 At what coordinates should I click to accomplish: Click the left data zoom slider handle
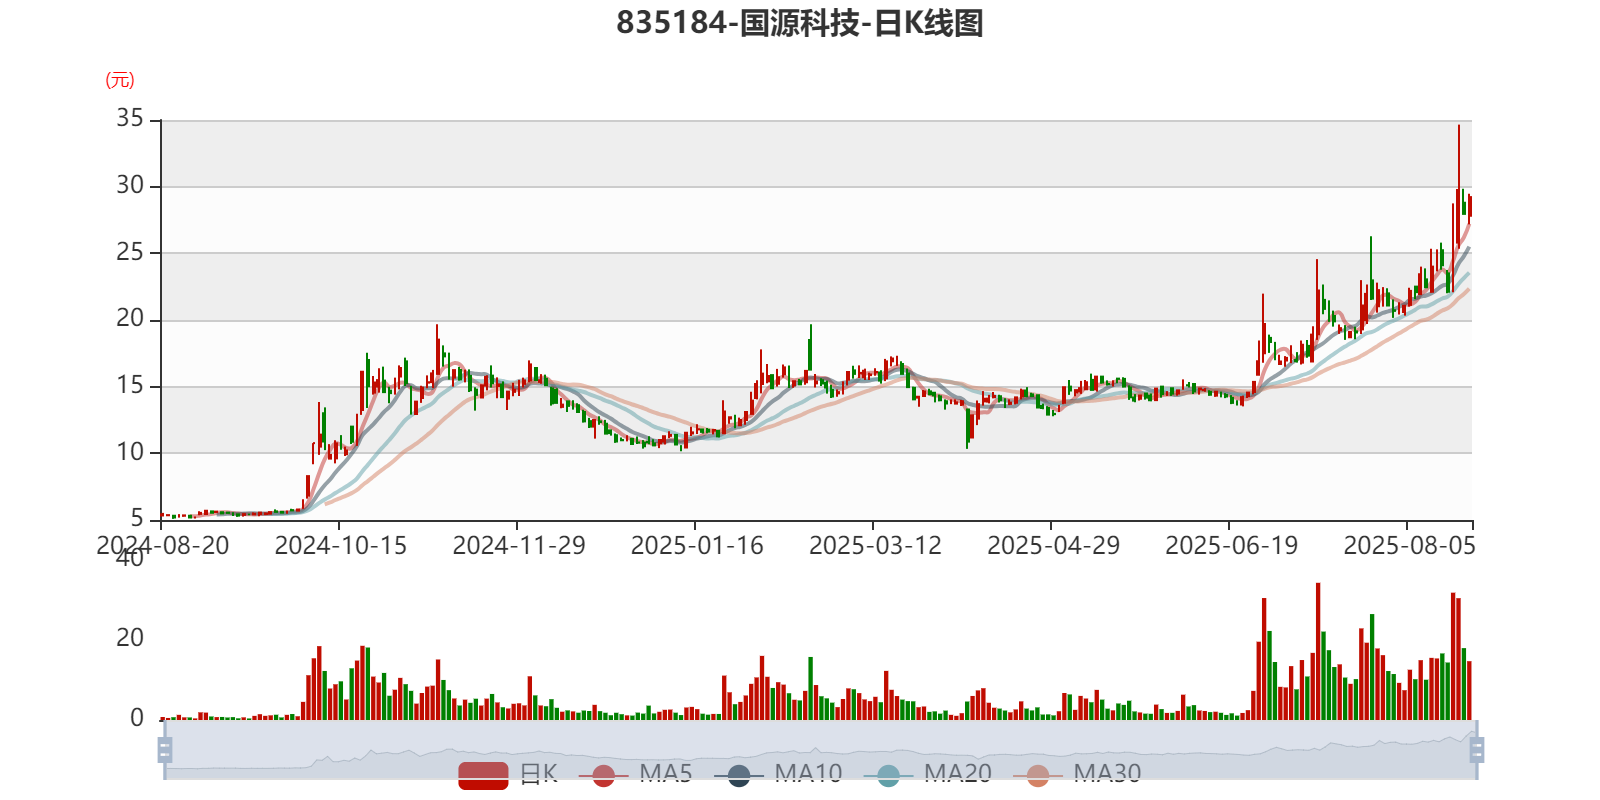165,749
